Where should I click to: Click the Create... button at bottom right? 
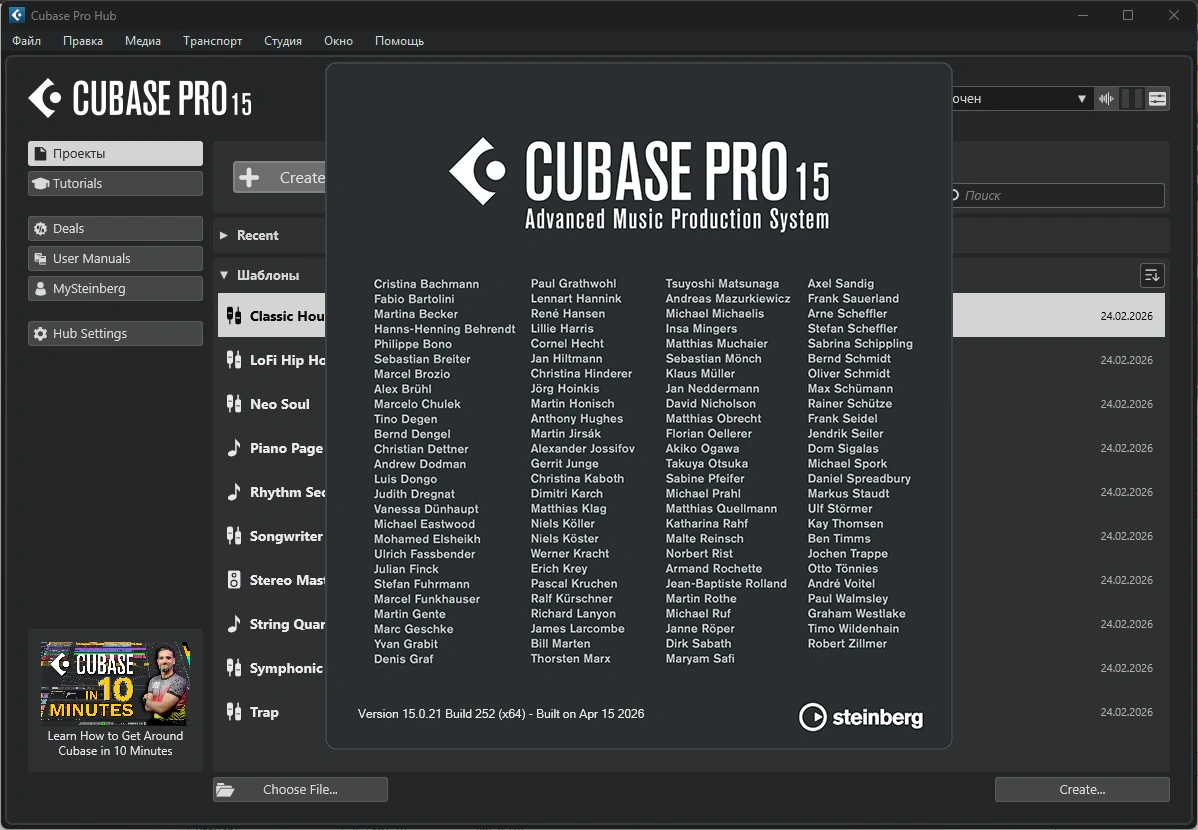click(x=1082, y=789)
